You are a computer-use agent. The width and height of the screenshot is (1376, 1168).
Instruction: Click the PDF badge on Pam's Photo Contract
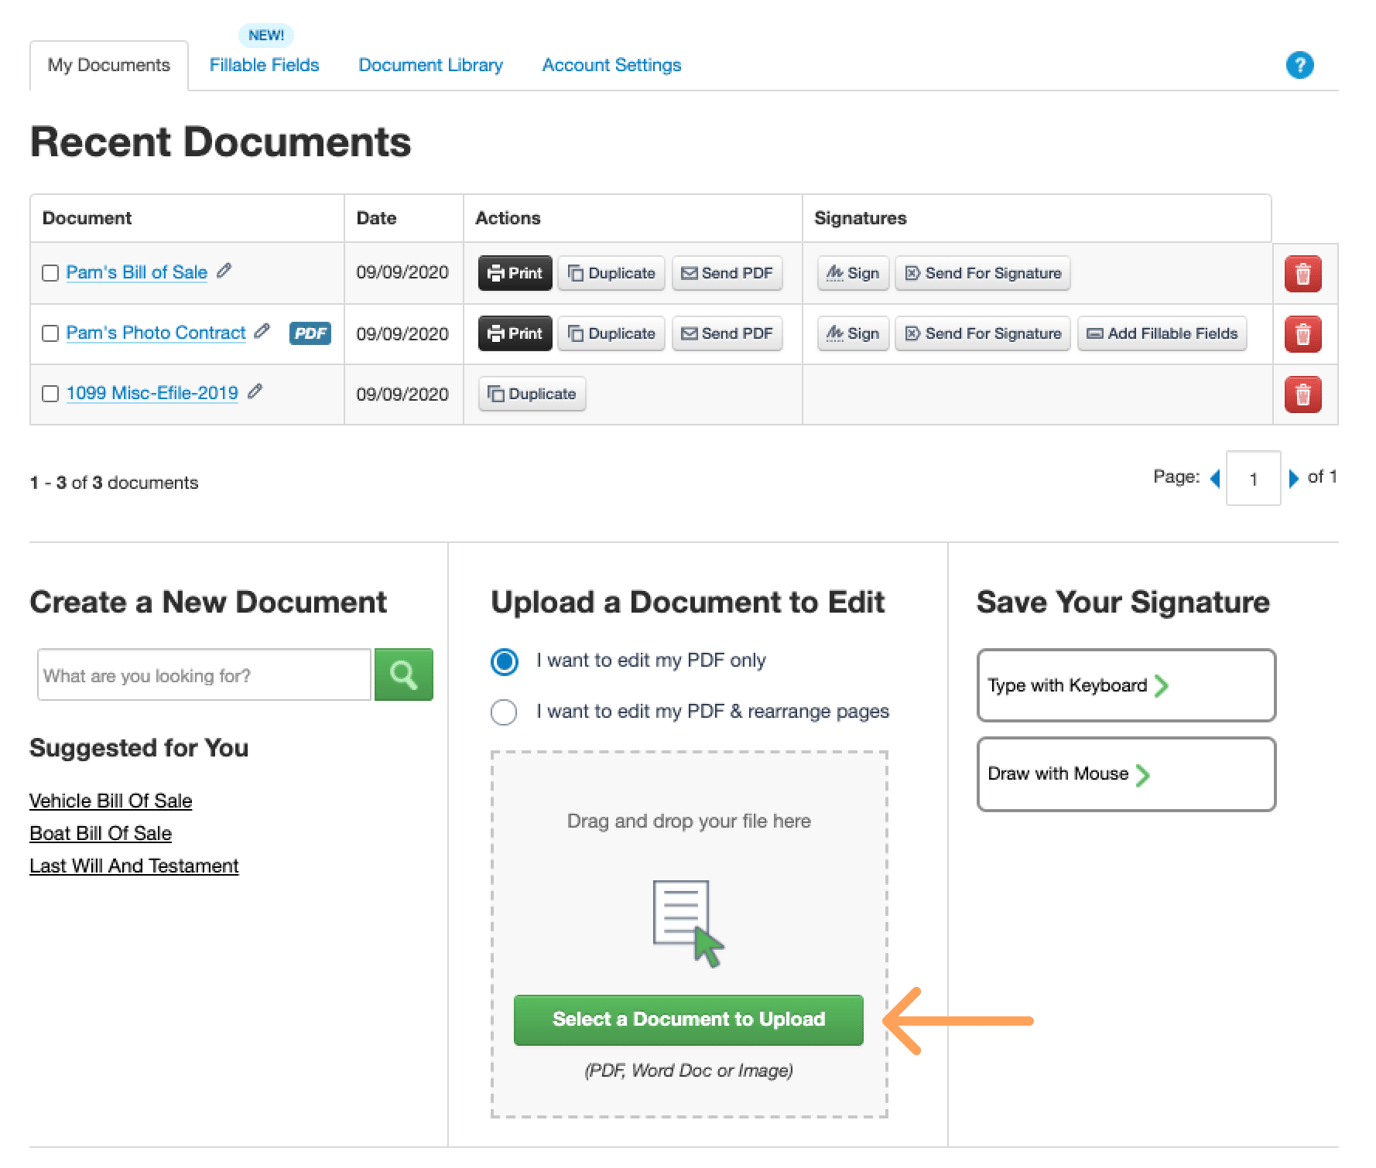310,333
